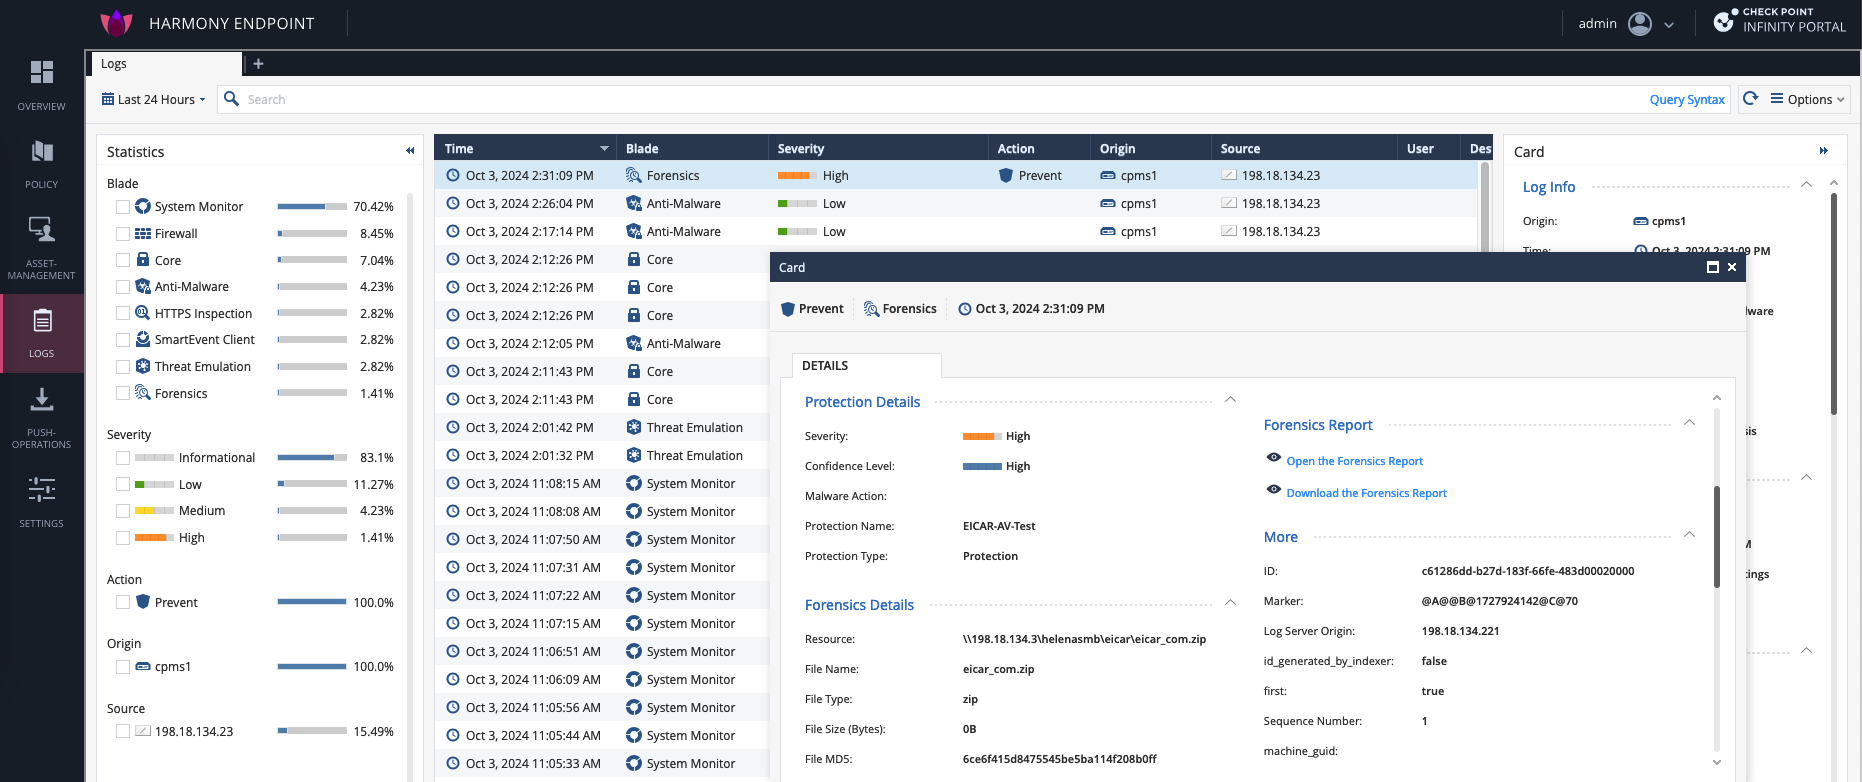The image size is (1862, 782).
Task: Switch to the Logs tab
Action: click(x=114, y=64)
